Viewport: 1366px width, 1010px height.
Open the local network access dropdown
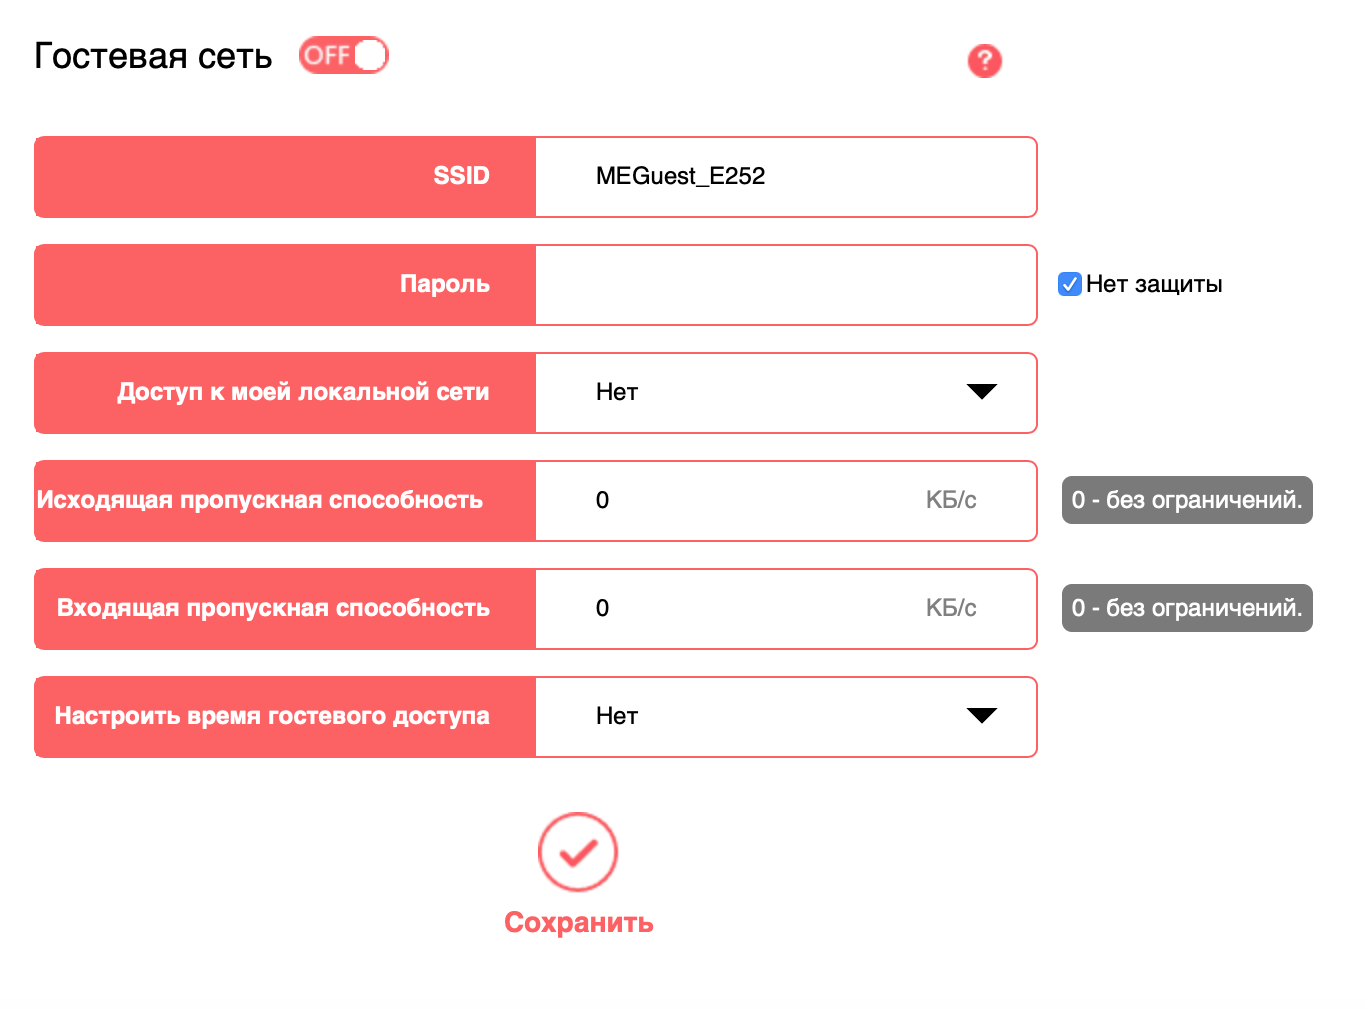786,393
